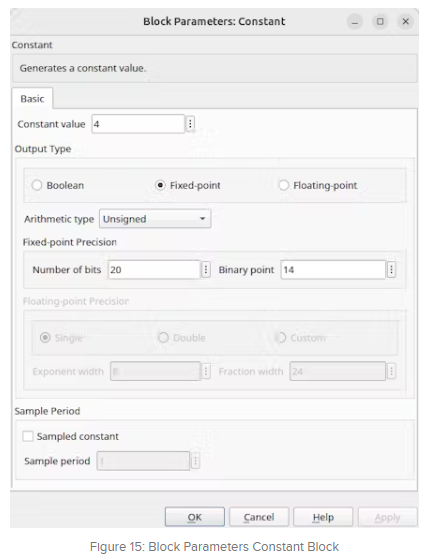
Task: Maximize the Block Parameters window
Action: coord(380,22)
